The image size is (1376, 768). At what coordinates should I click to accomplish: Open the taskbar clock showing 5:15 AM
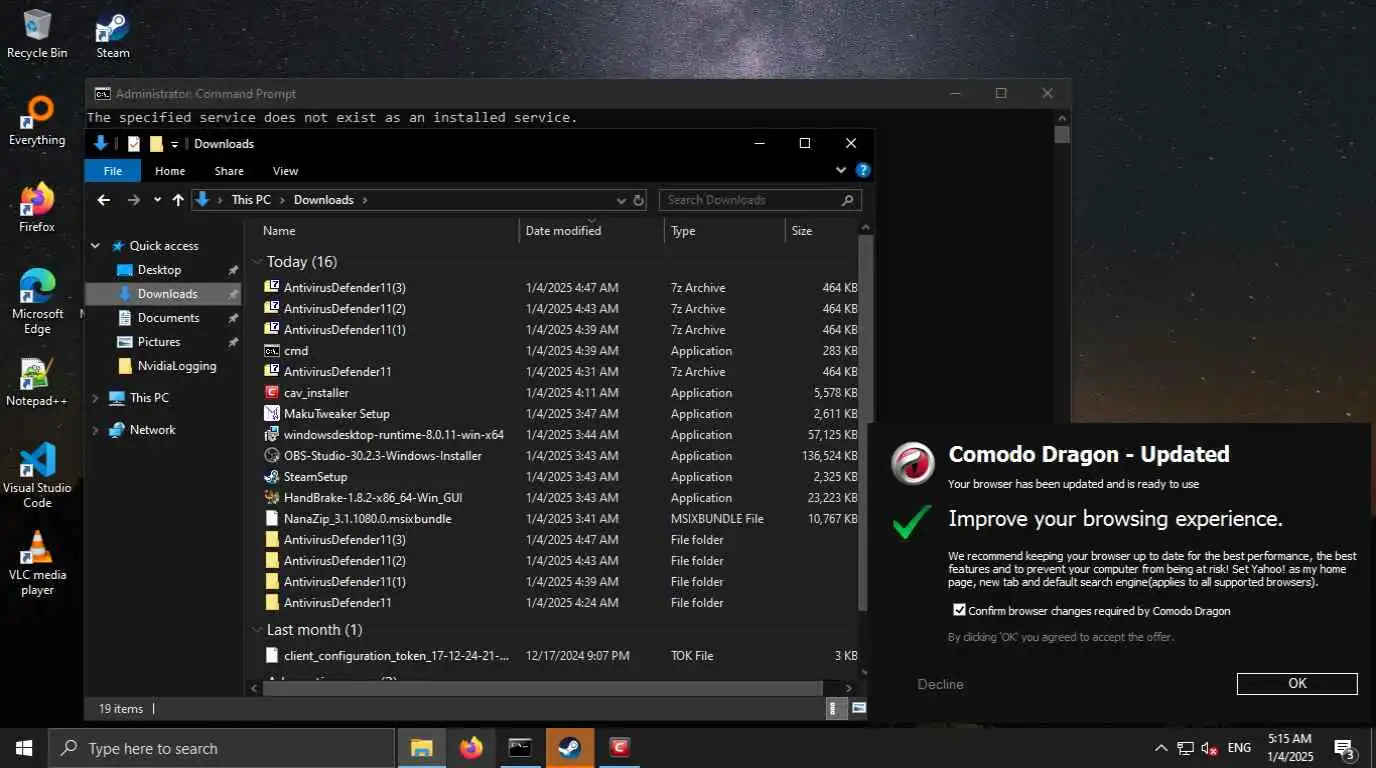(x=1289, y=748)
